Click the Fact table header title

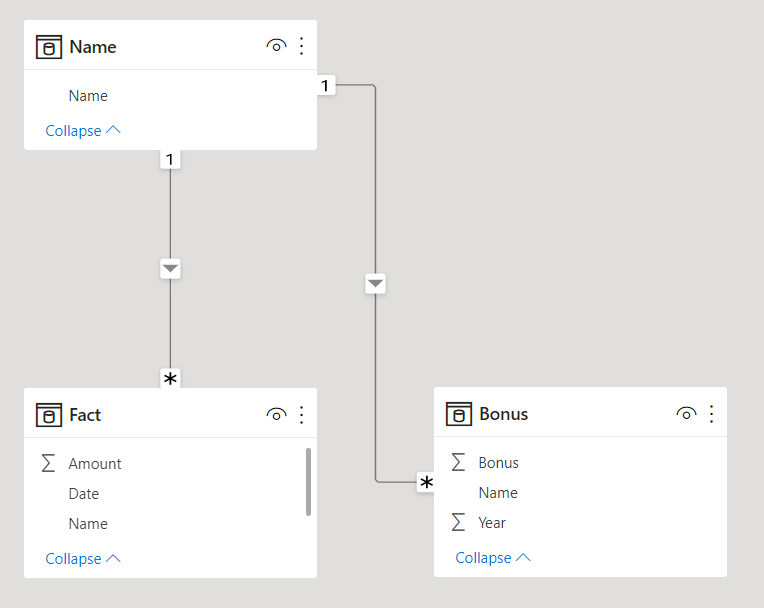[85, 415]
